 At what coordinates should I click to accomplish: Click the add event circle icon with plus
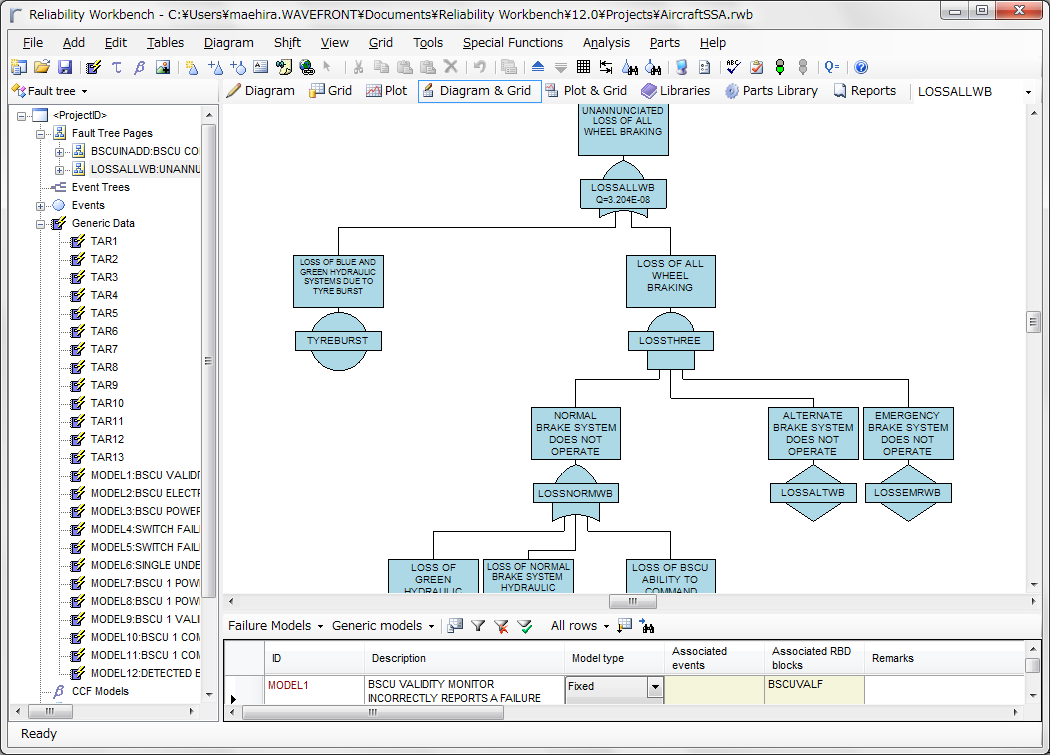[x=238, y=67]
